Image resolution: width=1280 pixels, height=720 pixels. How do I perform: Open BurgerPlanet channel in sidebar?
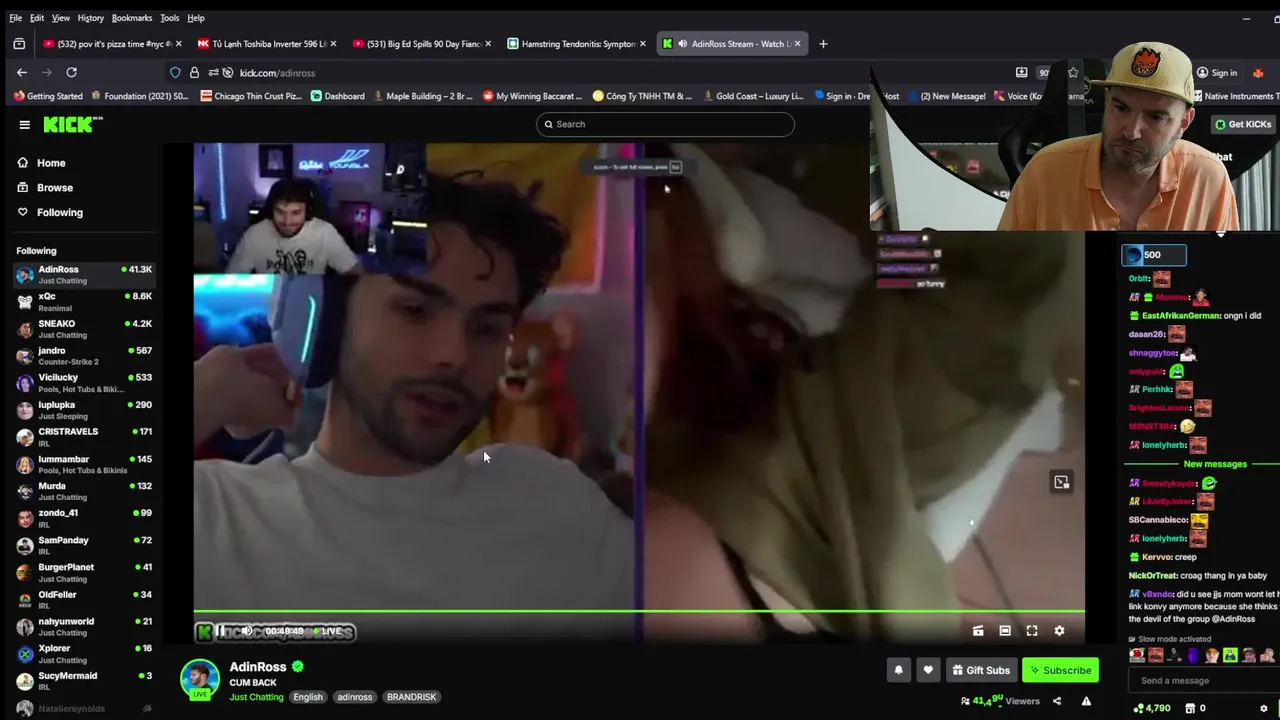(x=84, y=572)
